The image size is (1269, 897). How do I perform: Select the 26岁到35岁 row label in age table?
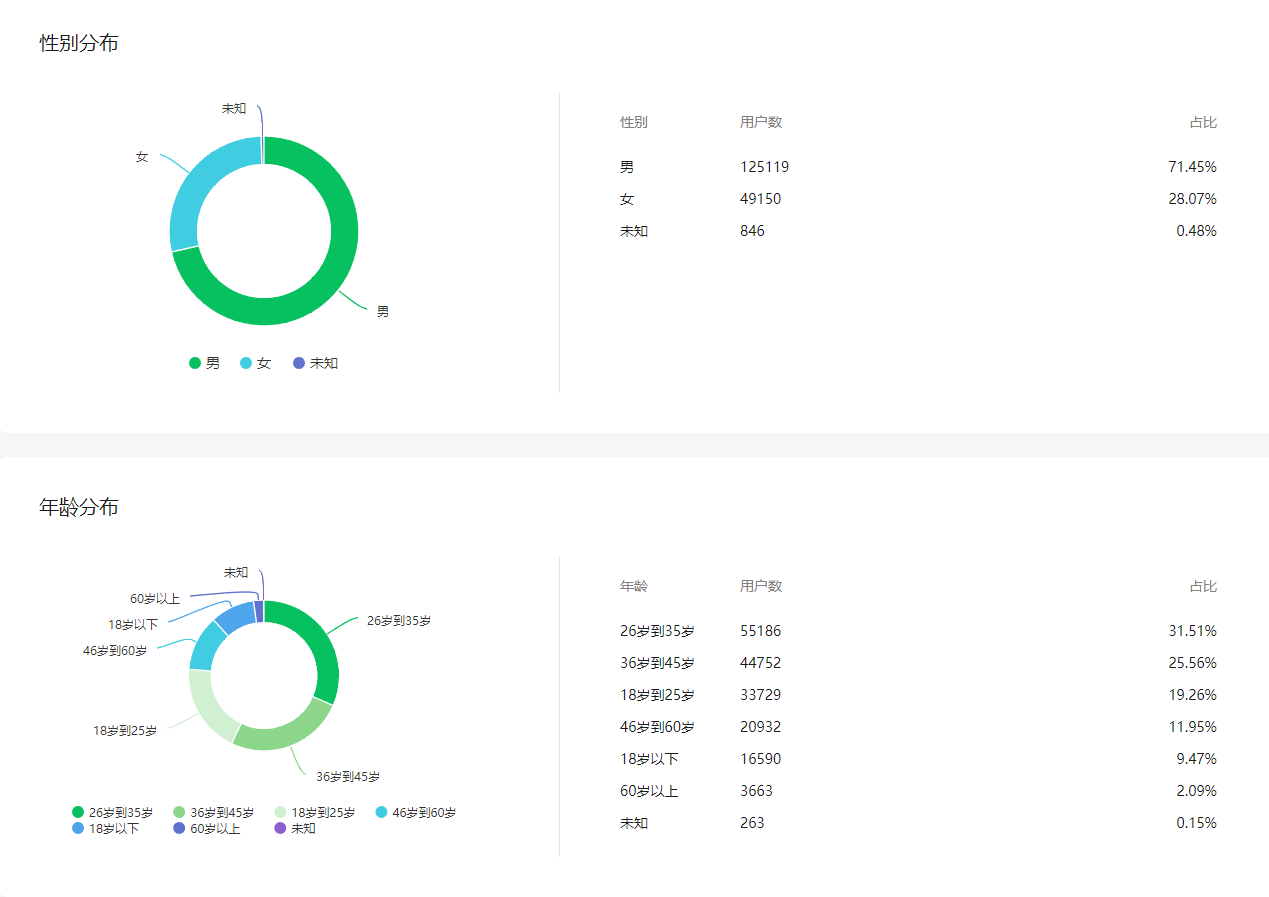[x=657, y=631]
